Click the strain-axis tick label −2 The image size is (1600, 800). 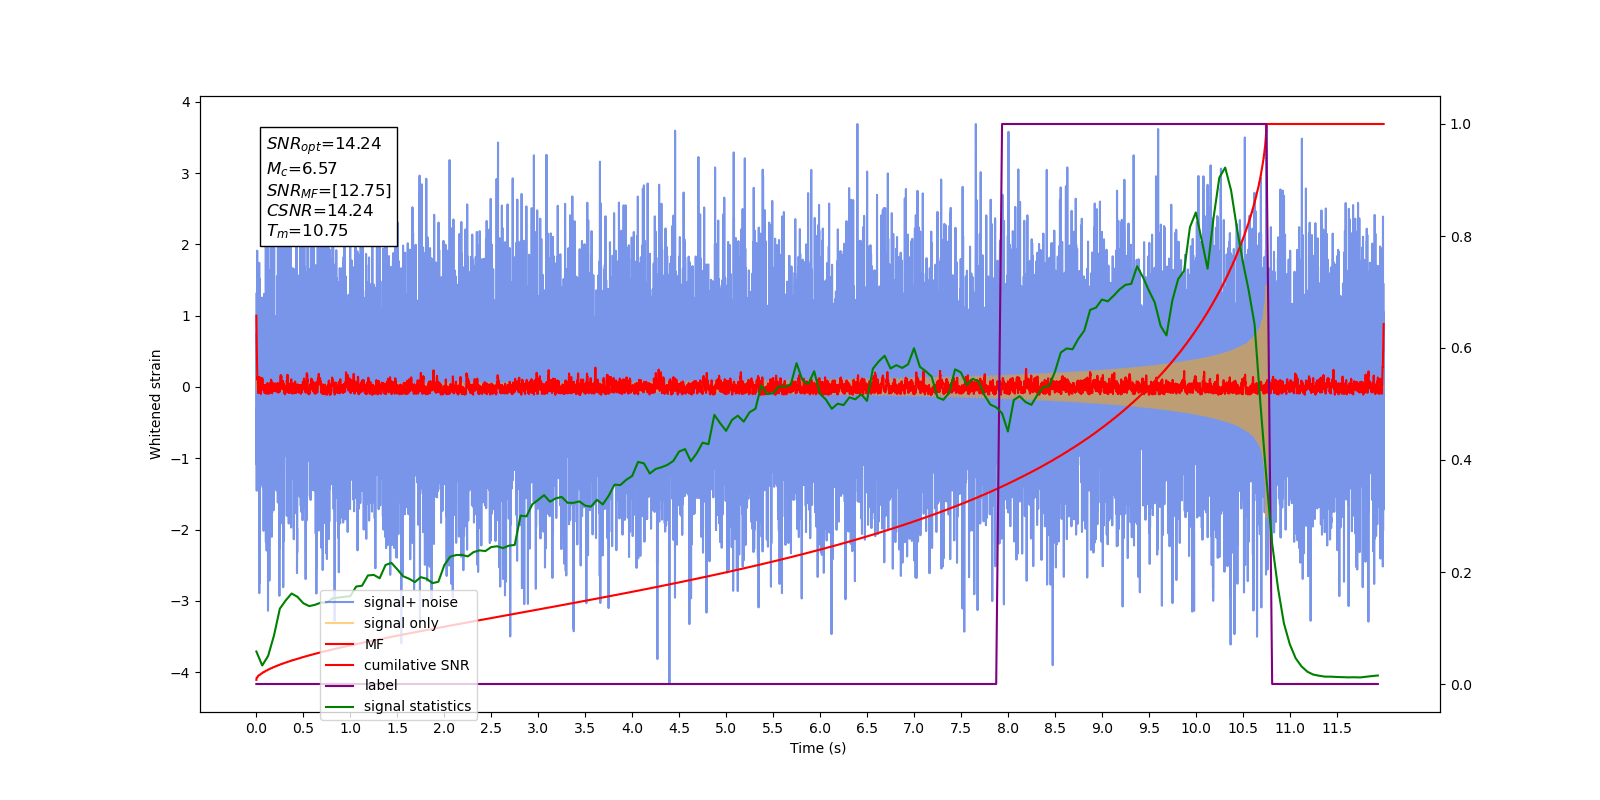pos(181,530)
